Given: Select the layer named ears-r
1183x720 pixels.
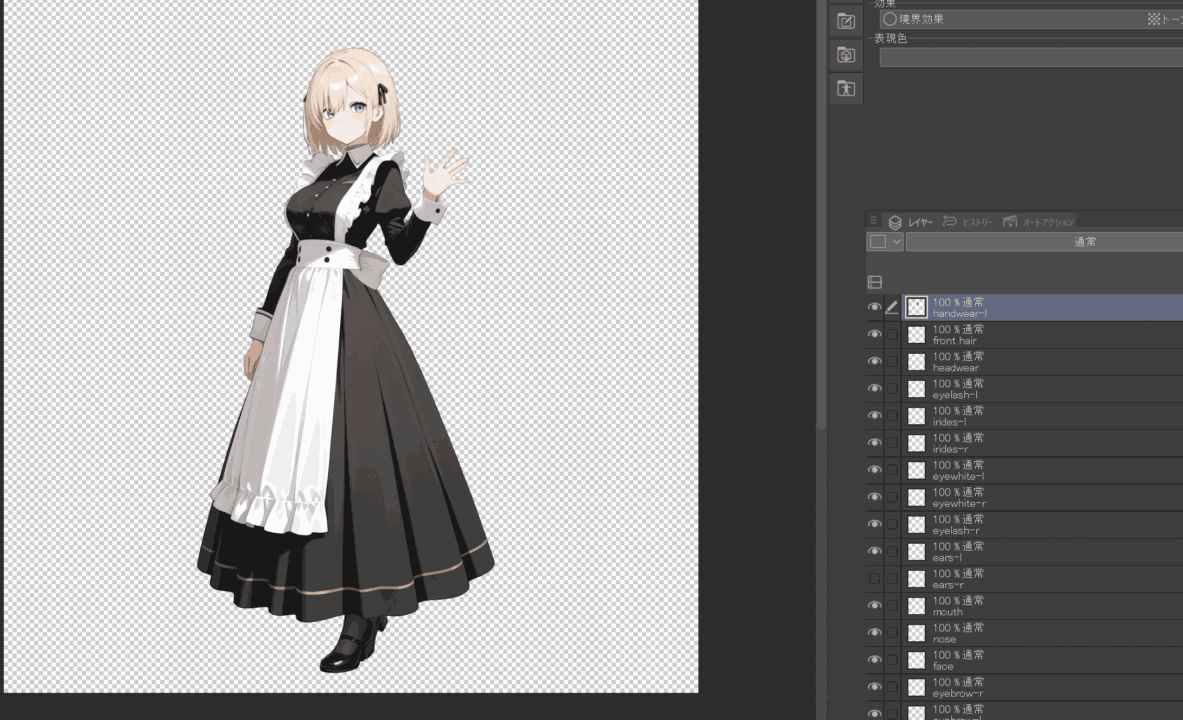Looking at the screenshot, I should [1042, 579].
